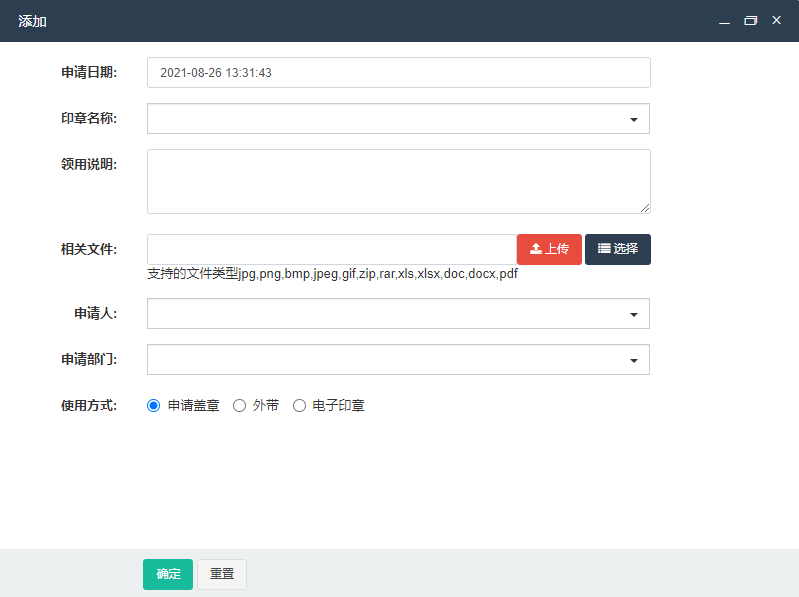Click the 重置 reset button
799x597 pixels.
pos(222,574)
